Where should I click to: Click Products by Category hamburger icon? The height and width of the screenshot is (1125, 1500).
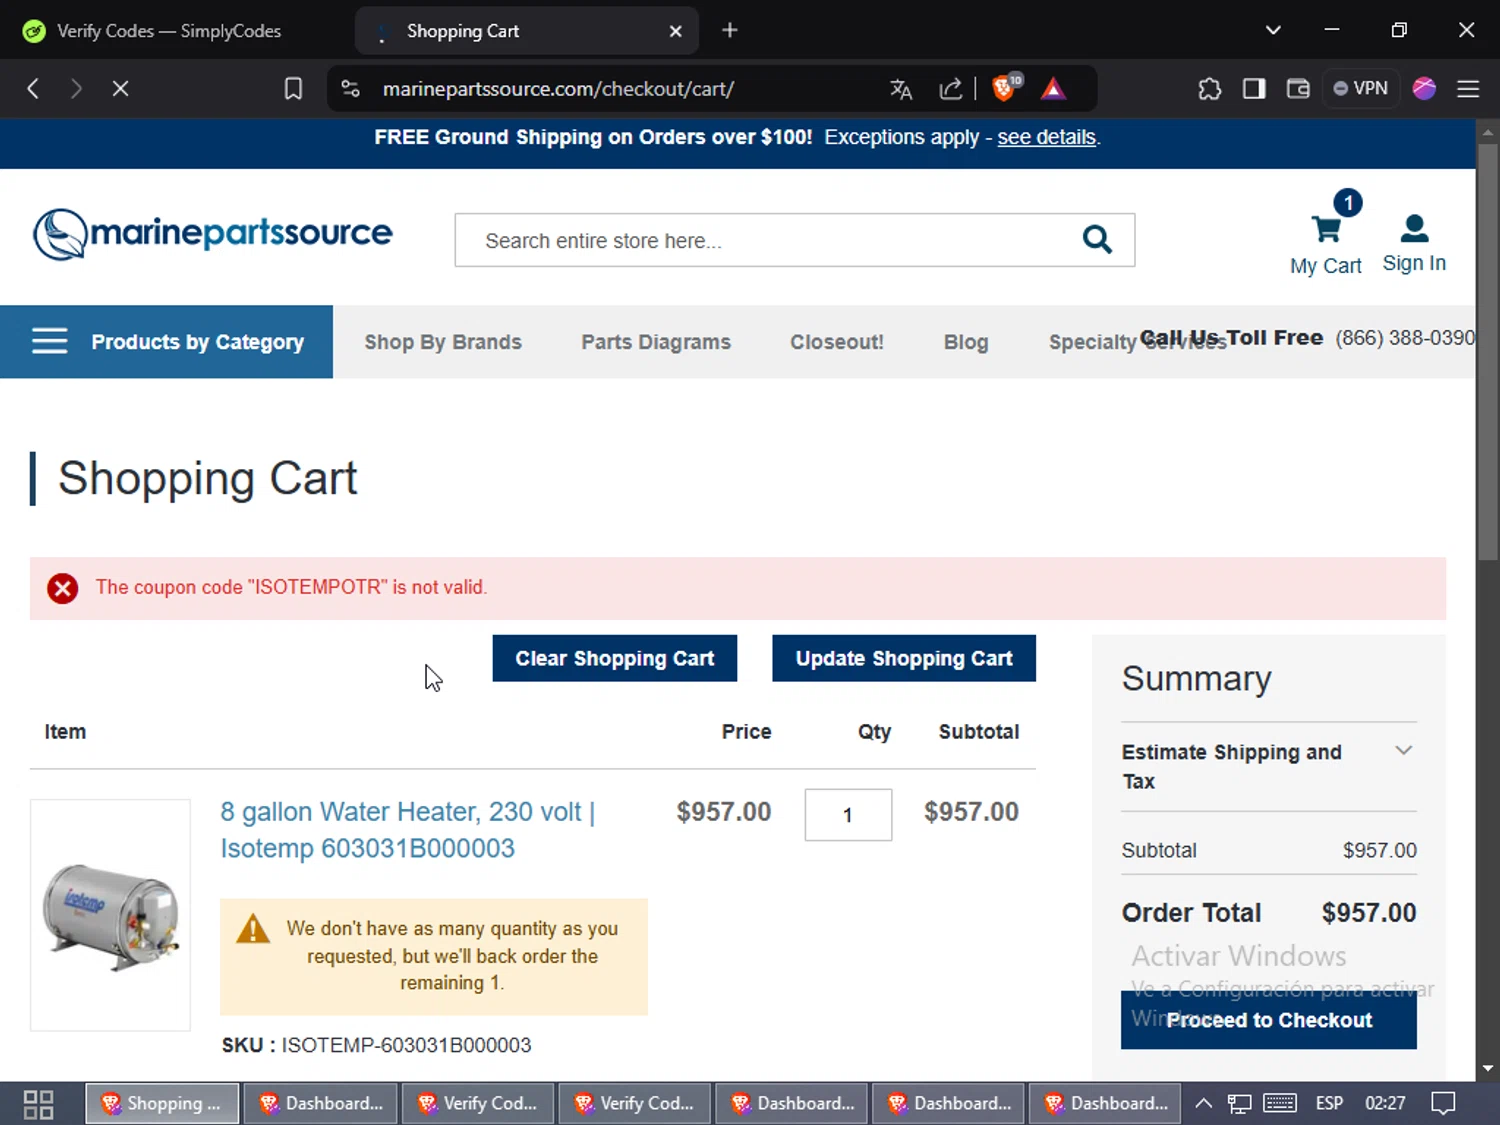(x=49, y=342)
